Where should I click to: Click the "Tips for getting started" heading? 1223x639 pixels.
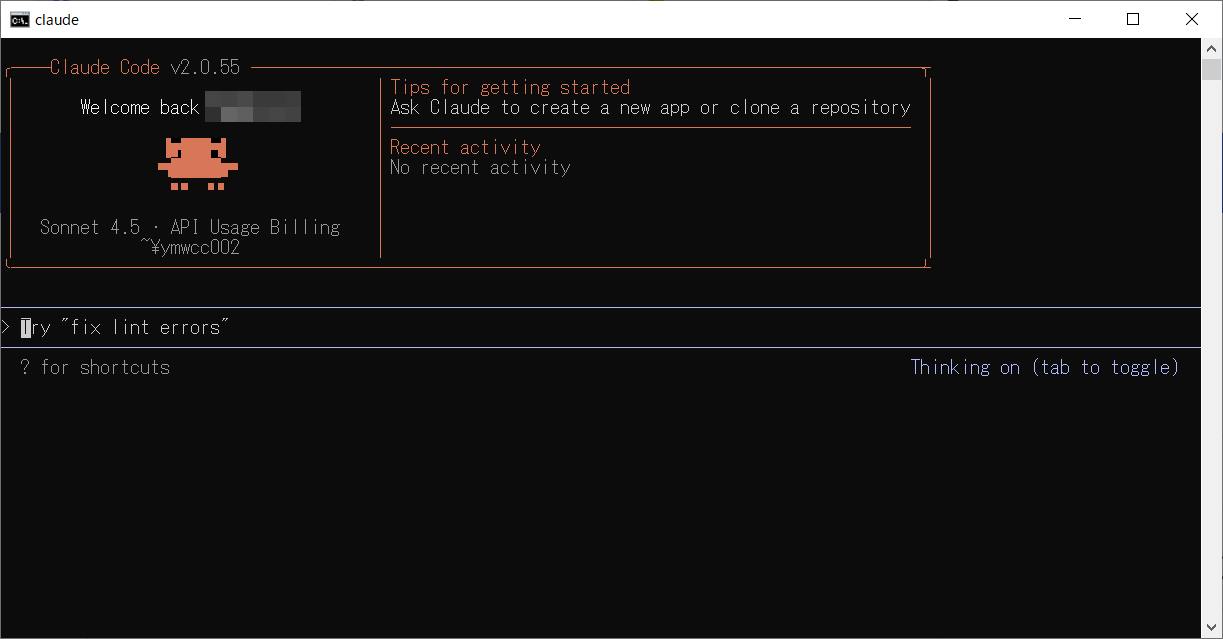pos(510,87)
